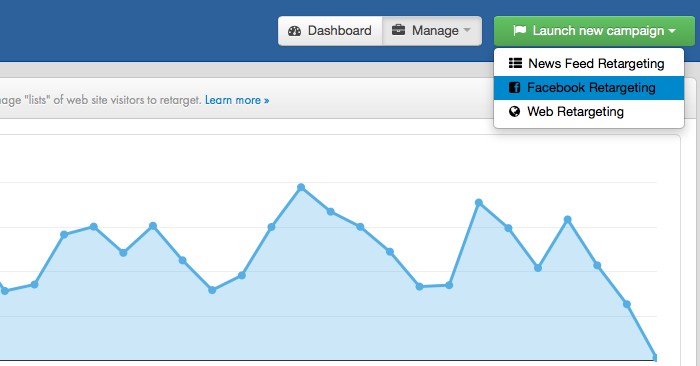Select the second-highest peak point on the right
Screen dimensions: 700x366
[x=479, y=203]
